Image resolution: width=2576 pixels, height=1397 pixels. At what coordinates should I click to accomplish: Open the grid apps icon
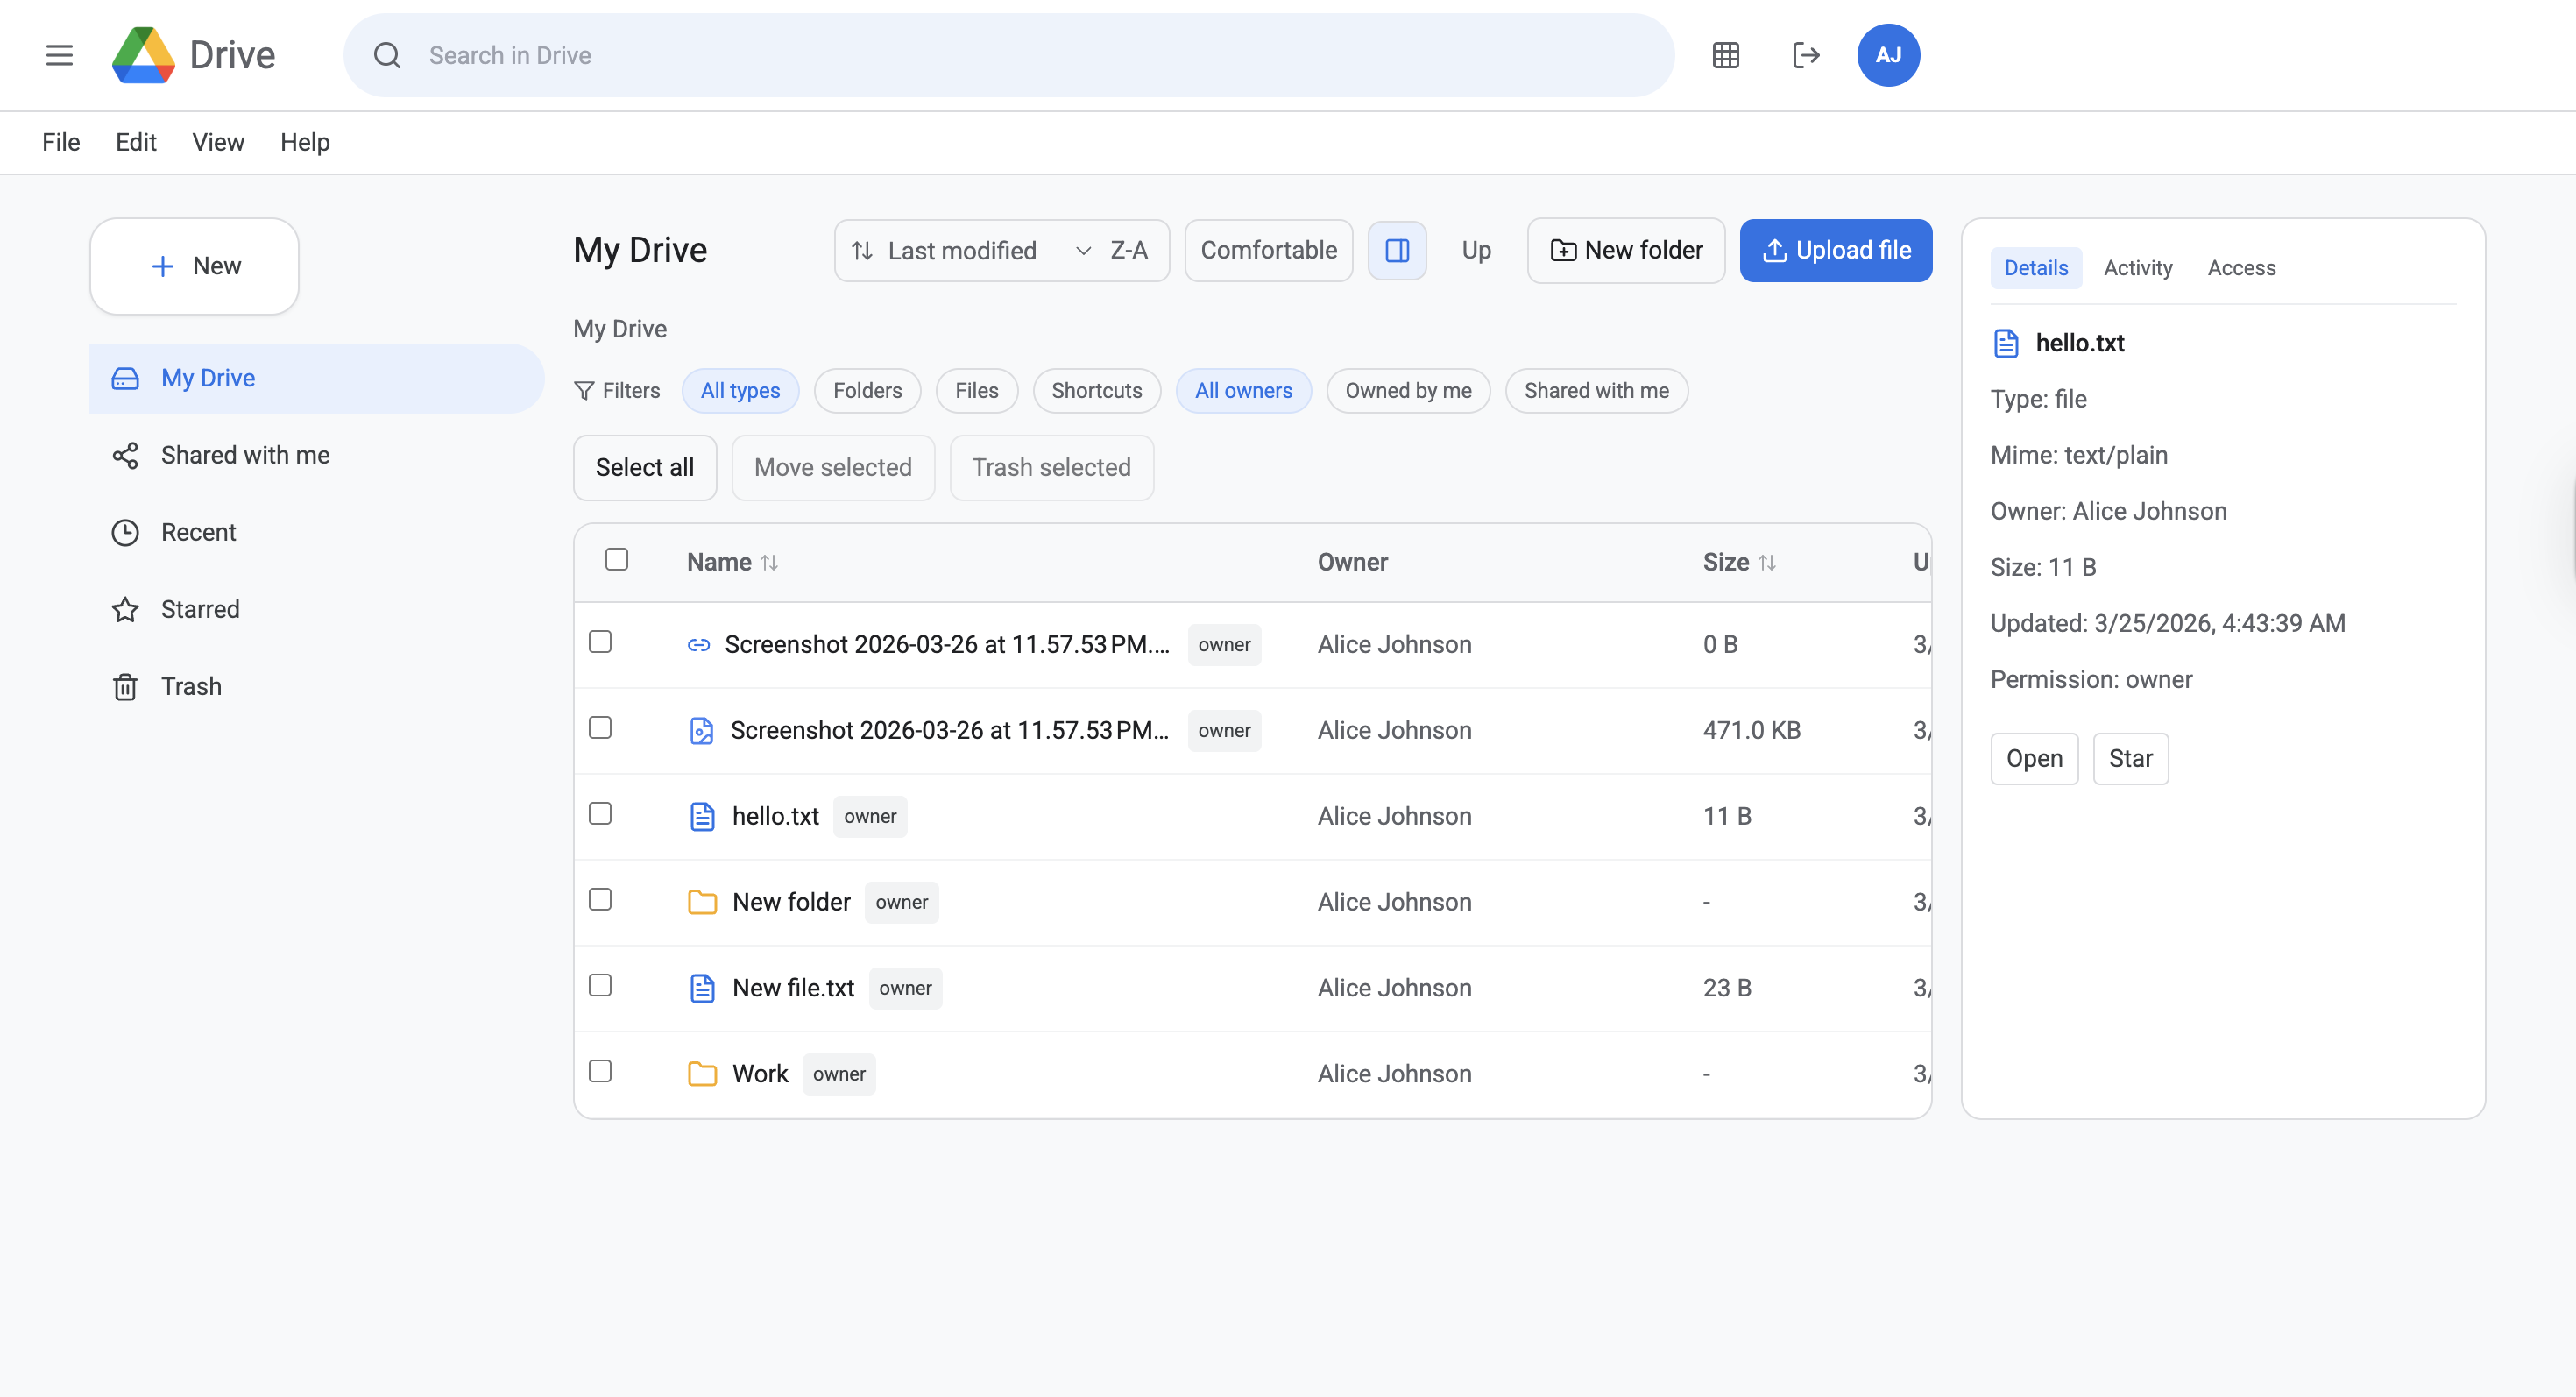click(x=1726, y=55)
